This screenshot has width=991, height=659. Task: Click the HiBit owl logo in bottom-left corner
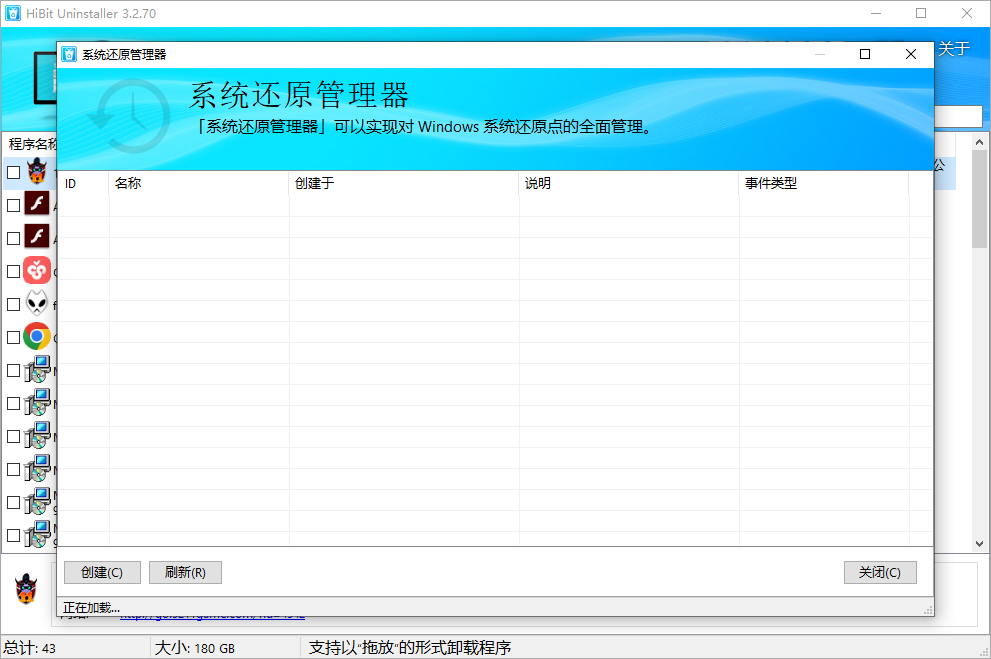pyautogui.click(x=26, y=591)
